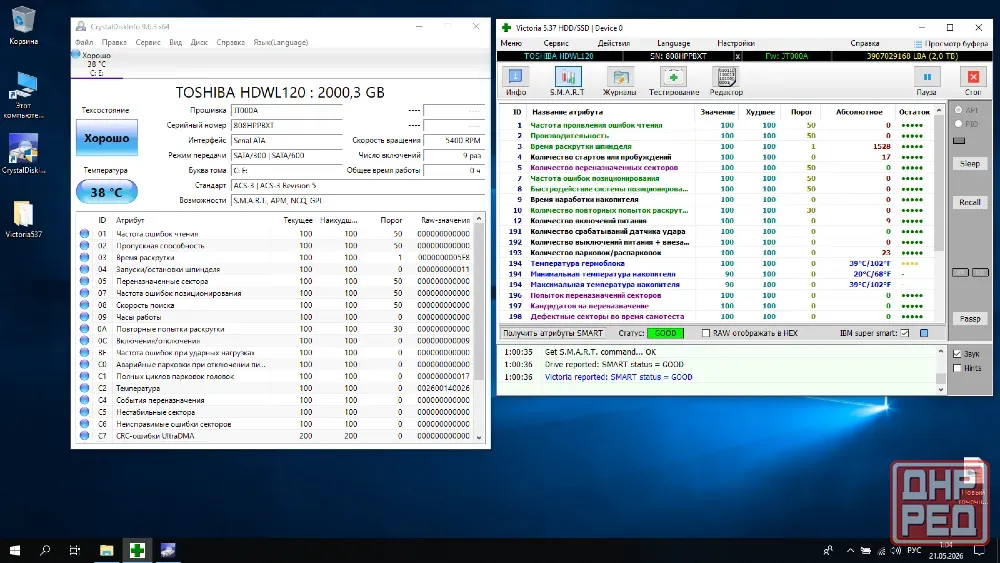Open Вид menu in CrystalDiskInfo
The width and height of the screenshot is (1000, 563).
175,42
